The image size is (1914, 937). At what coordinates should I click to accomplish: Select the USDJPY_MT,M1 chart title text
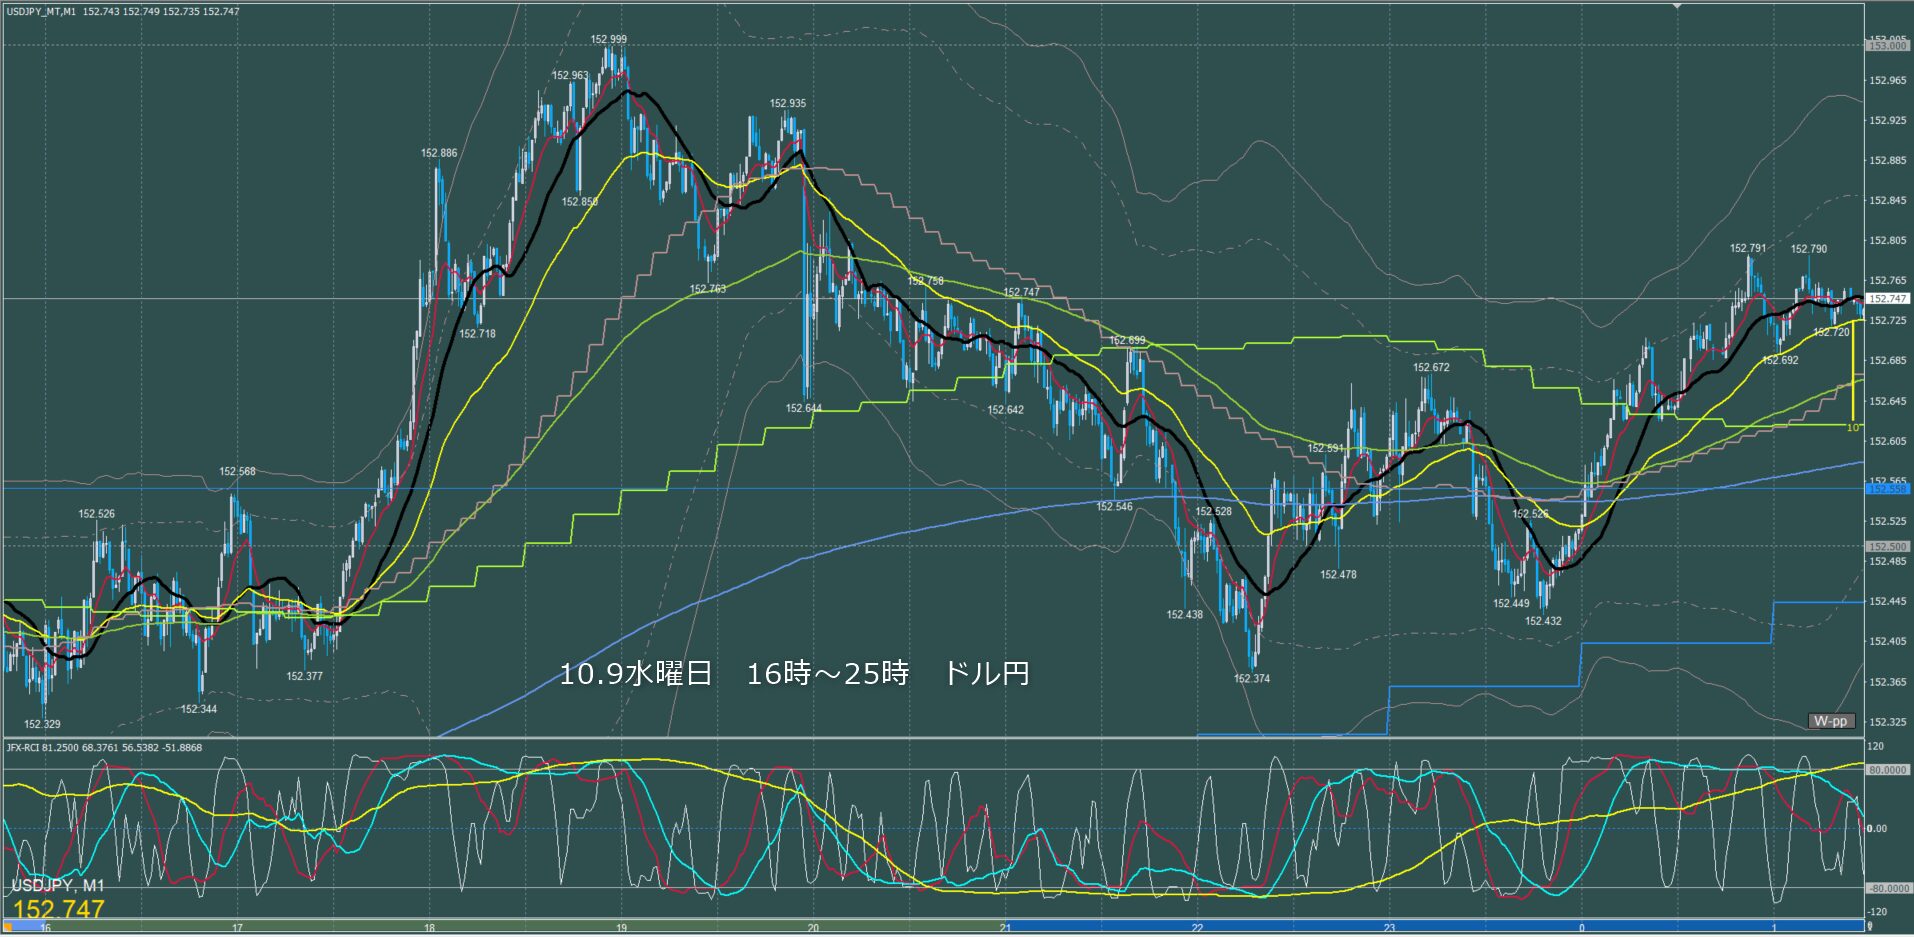click(x=41, y=12)
